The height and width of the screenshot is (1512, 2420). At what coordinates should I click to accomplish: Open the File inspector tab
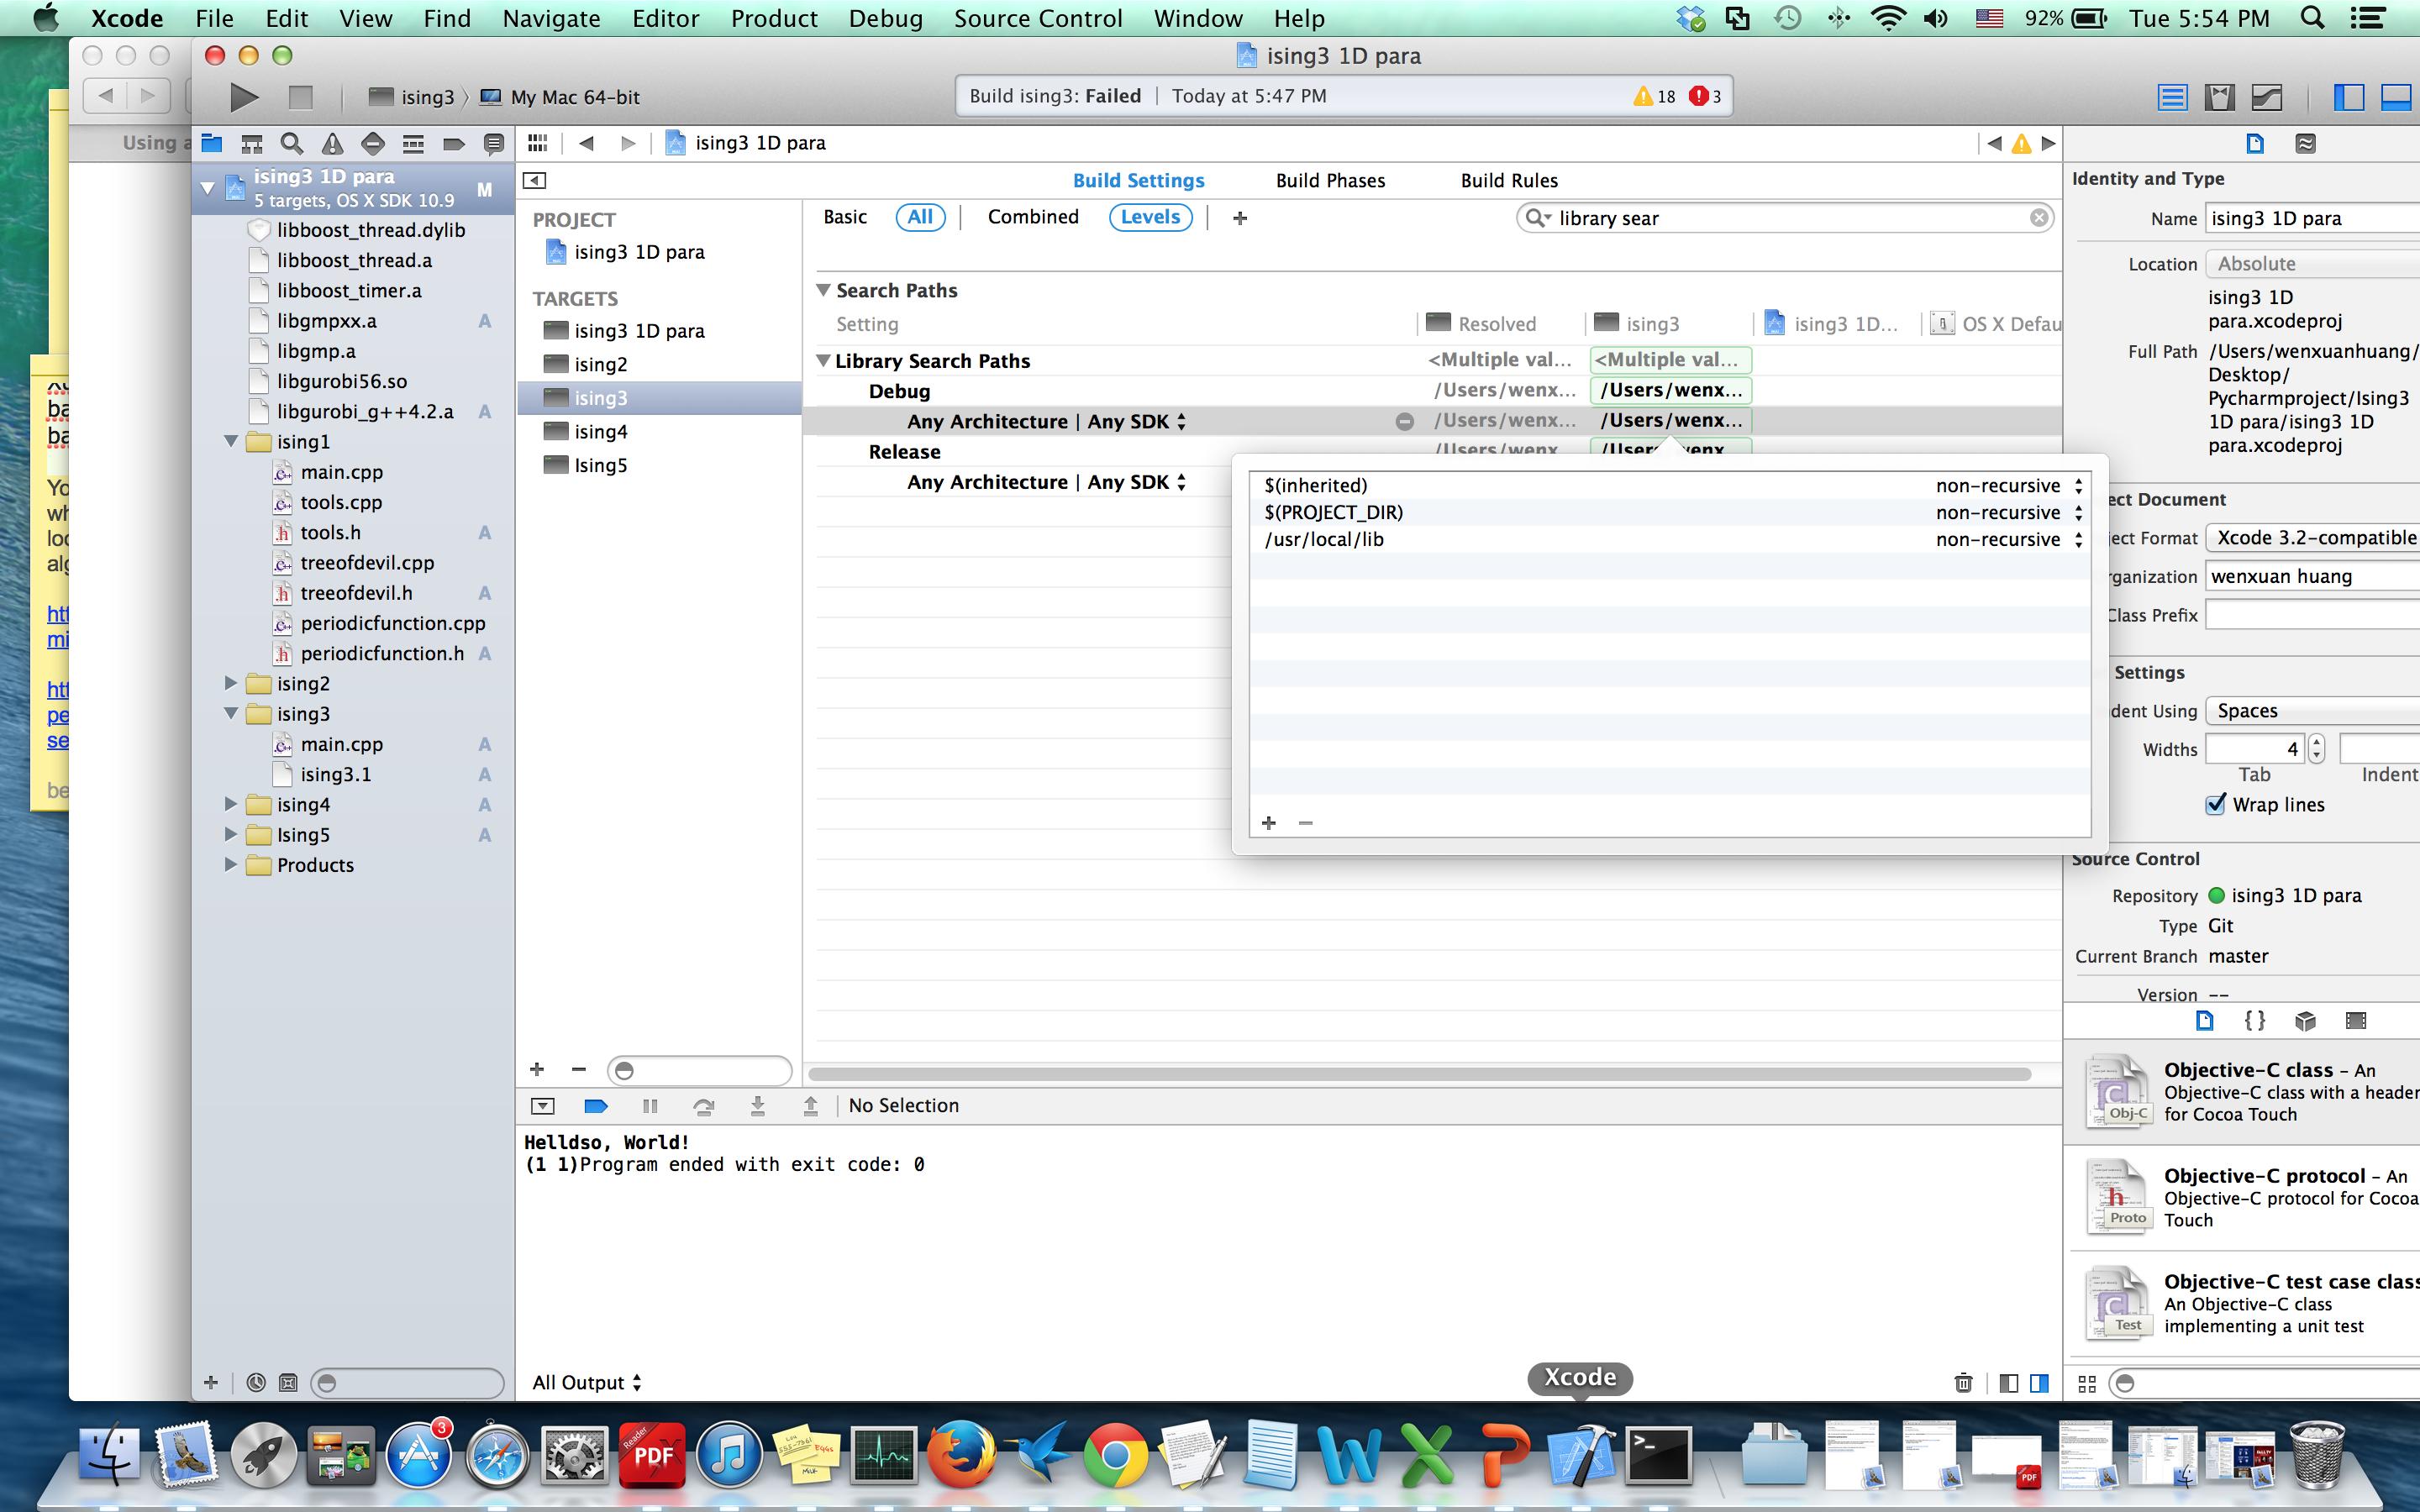pyautogui.click(x=2255, y=143)
